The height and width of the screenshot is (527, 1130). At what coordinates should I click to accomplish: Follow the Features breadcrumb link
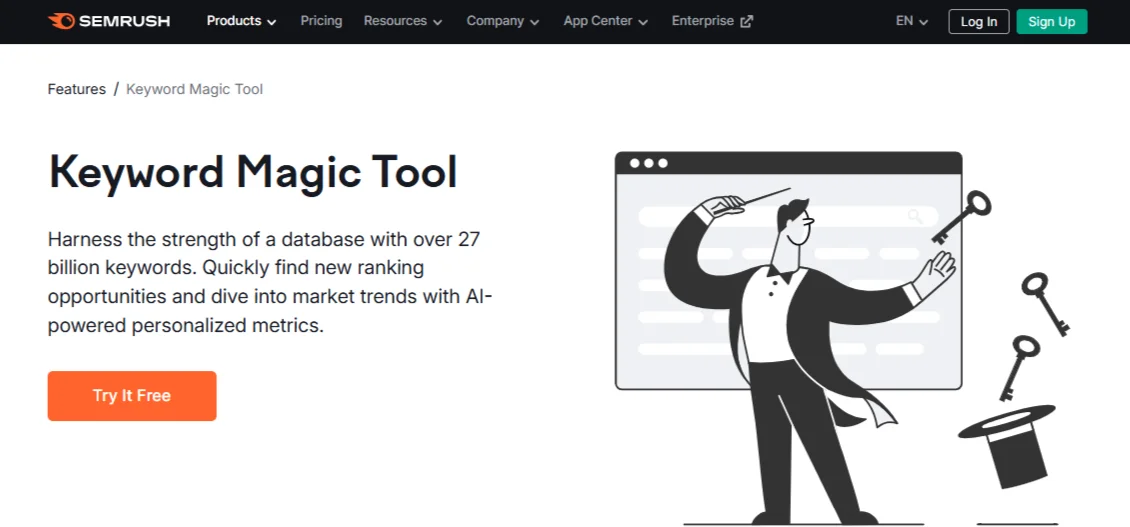coord(76,89)
